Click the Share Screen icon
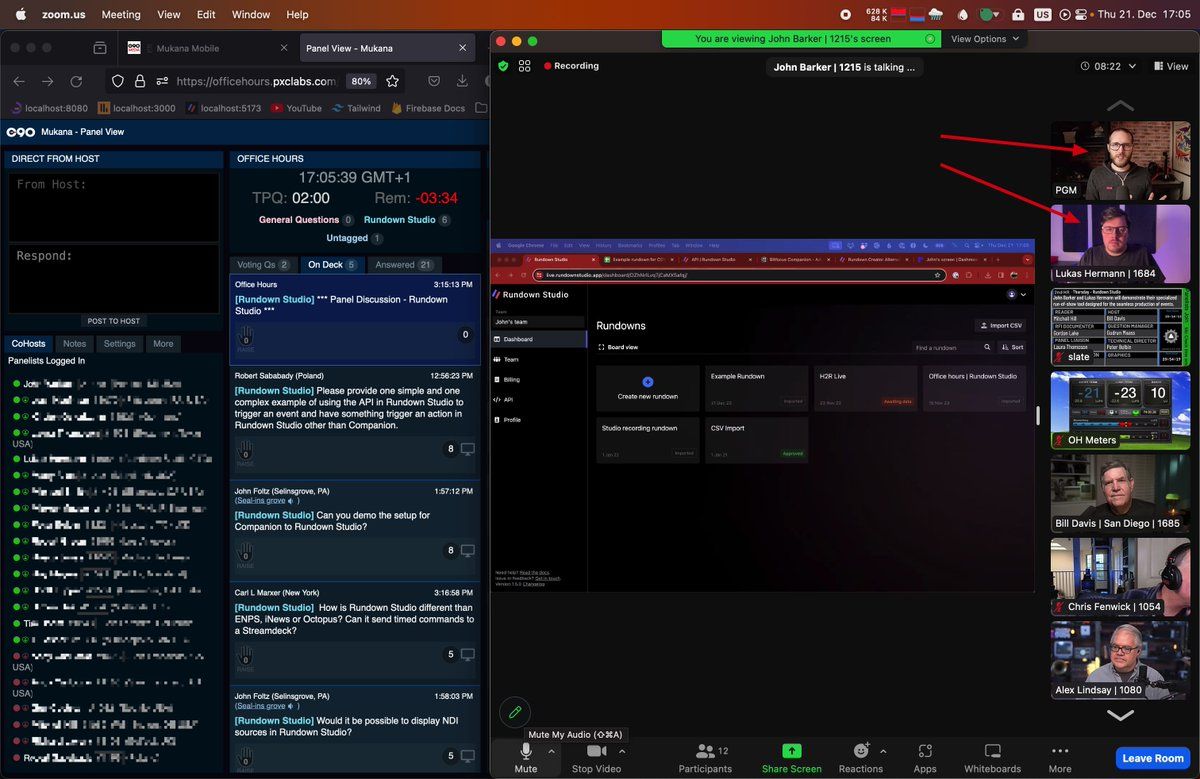 coord(791,751)
